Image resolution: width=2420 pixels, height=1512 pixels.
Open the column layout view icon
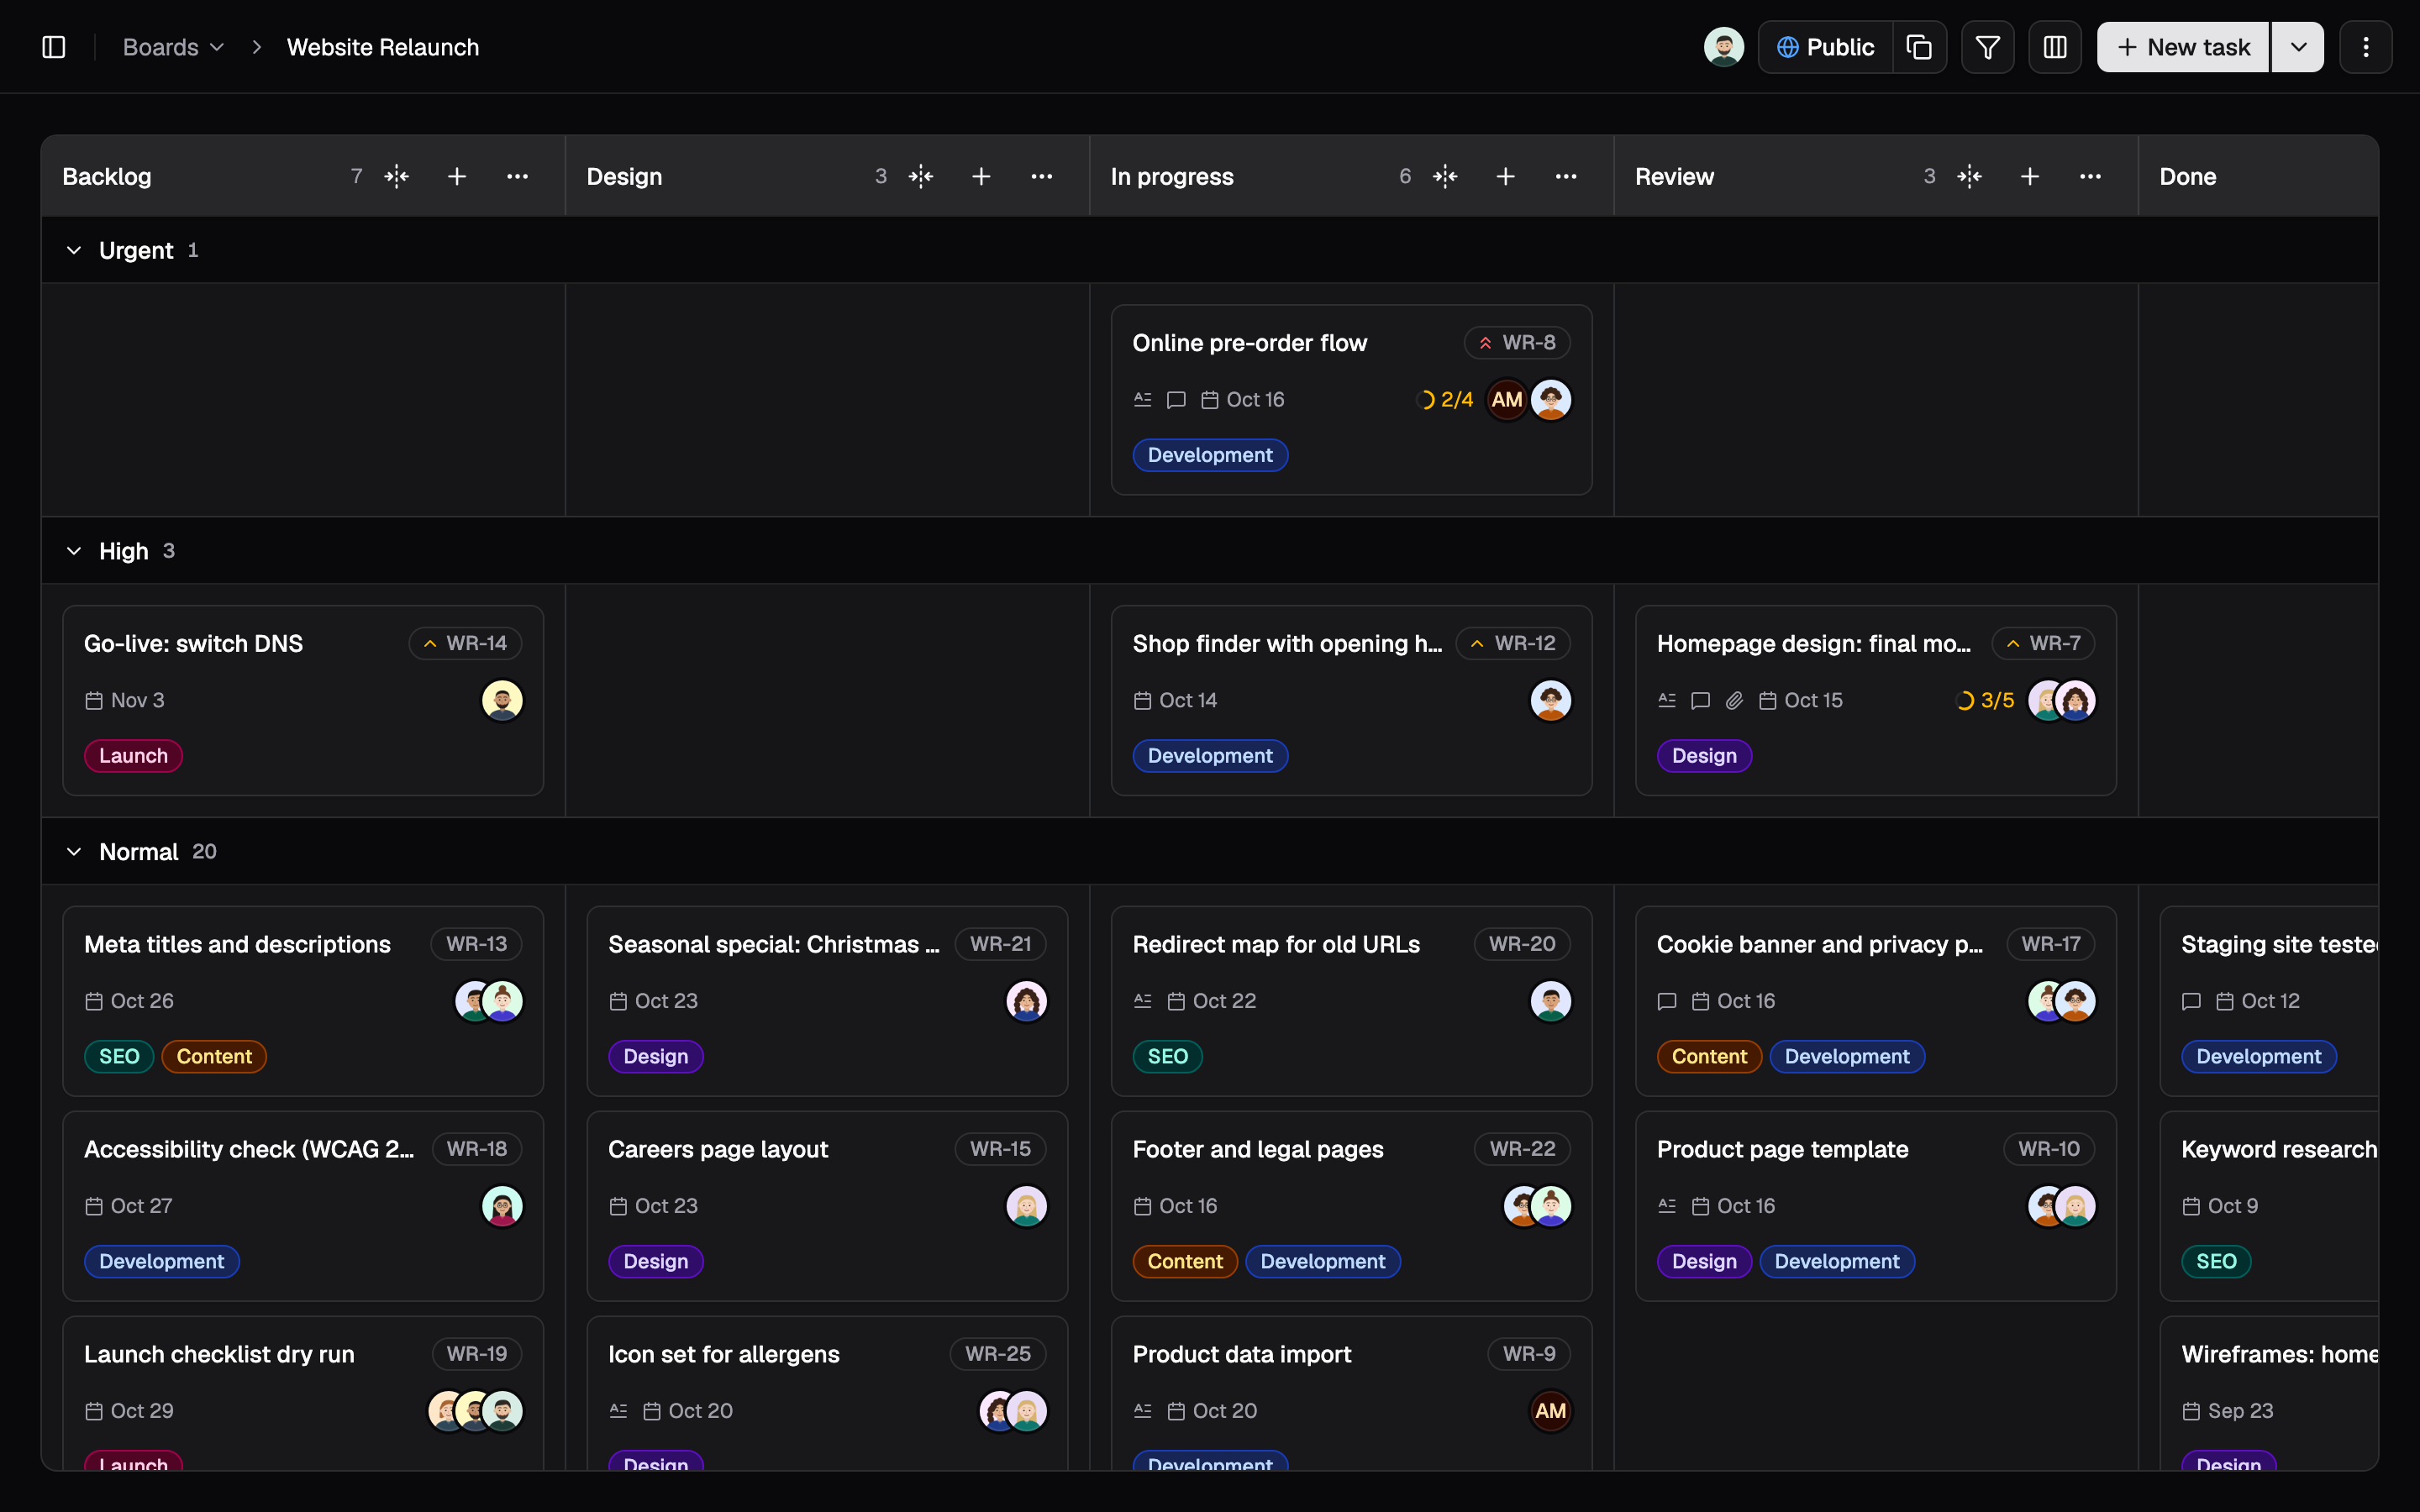point(2055,47)
